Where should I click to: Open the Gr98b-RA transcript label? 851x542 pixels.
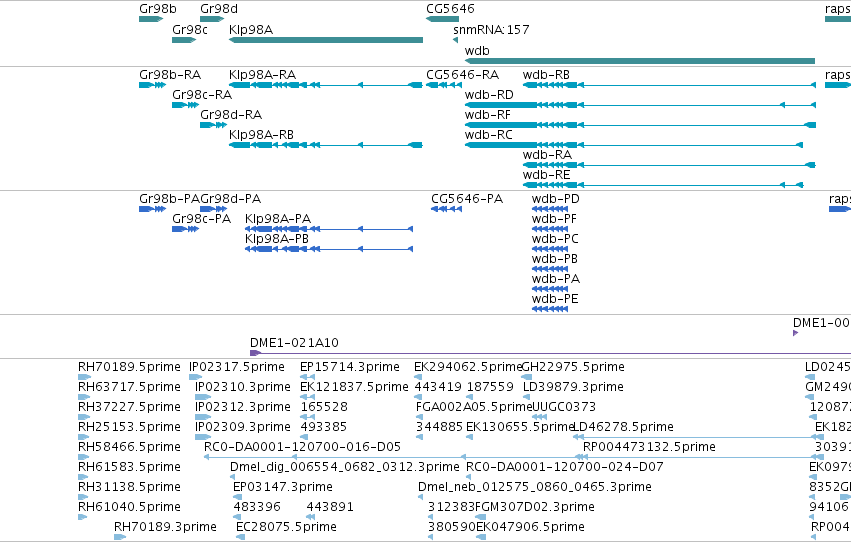(170, 74)
